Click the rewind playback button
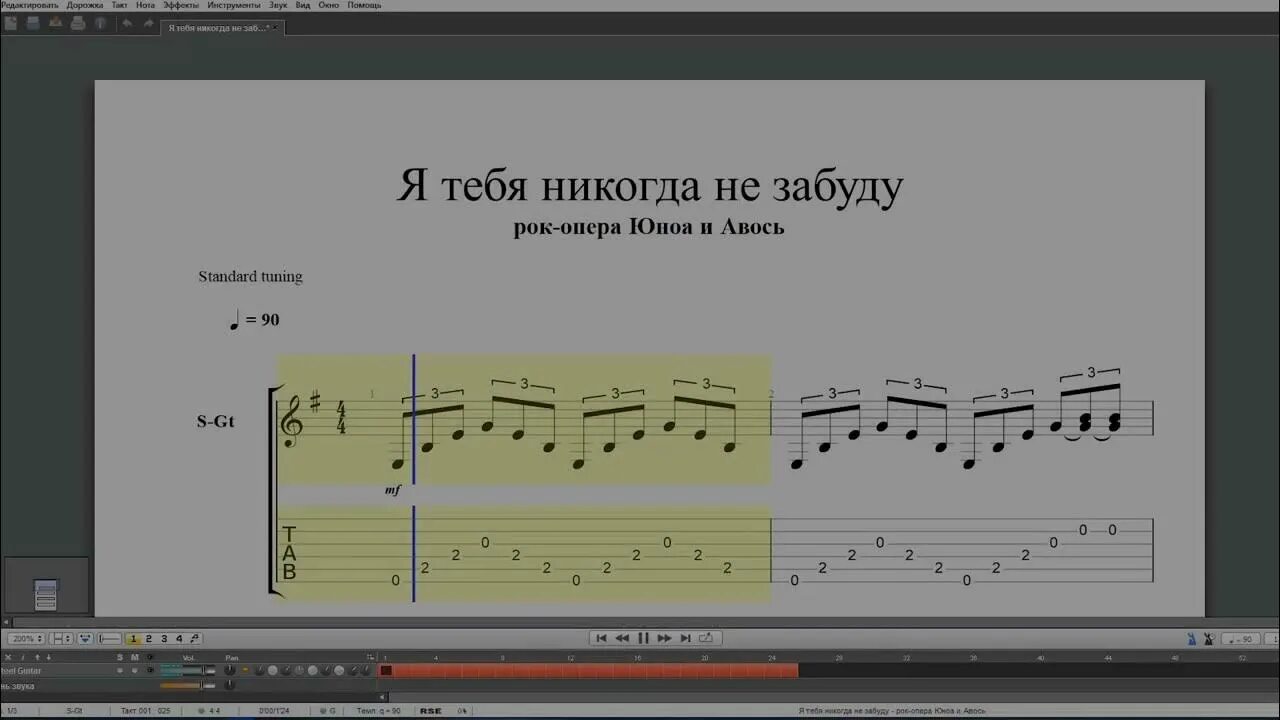This screenshot has height=720, width=1280. tap(622, 638)
